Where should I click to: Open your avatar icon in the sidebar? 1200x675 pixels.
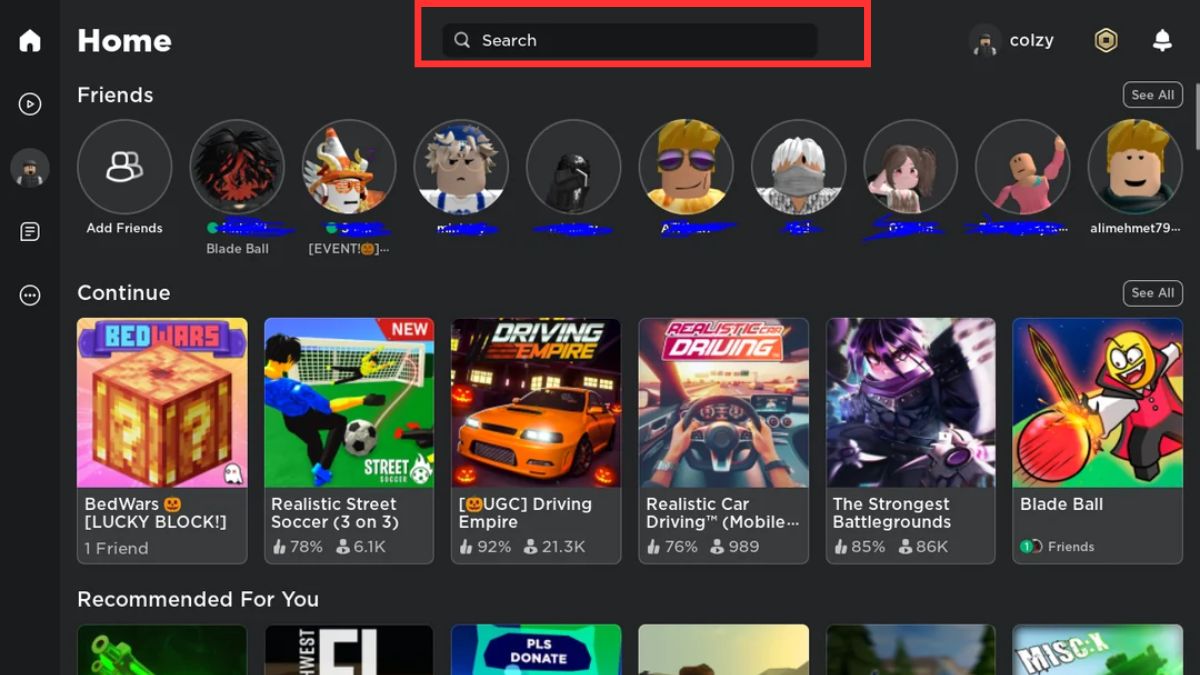(x=29, y=168)
